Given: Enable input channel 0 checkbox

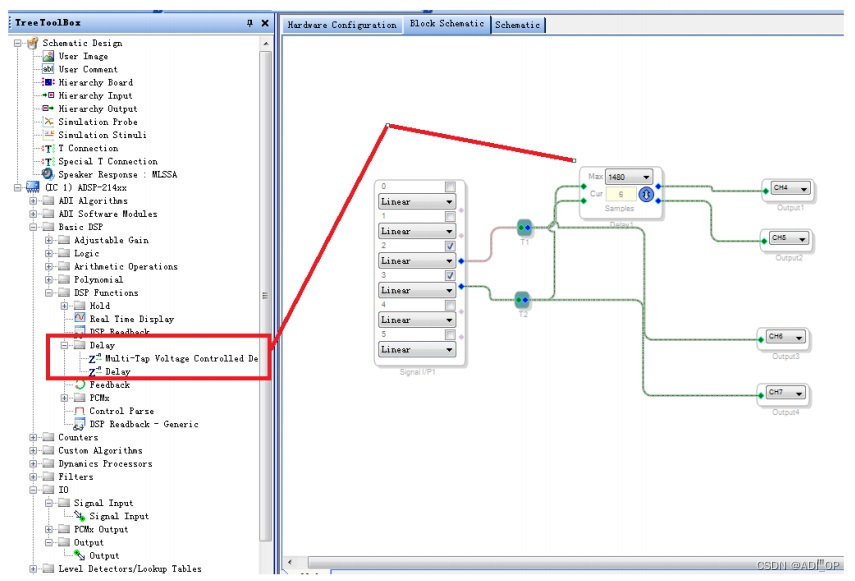Looking at the screenshot, I should tap(450, 187).
